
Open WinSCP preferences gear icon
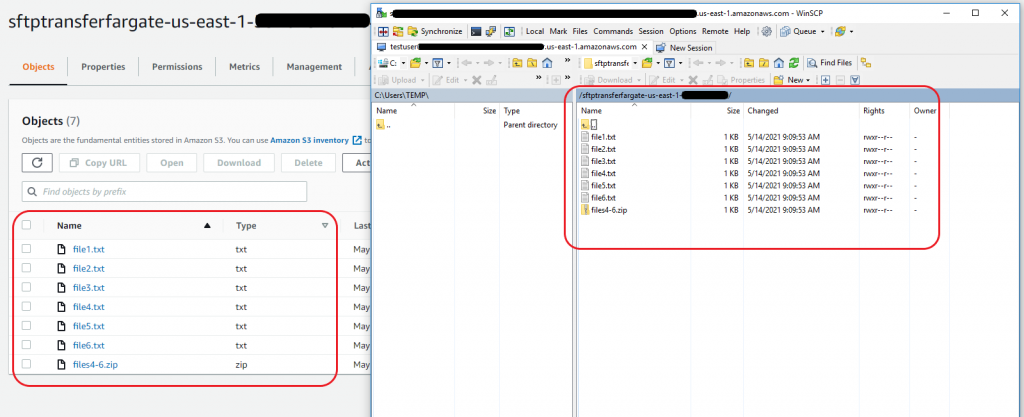766,31
